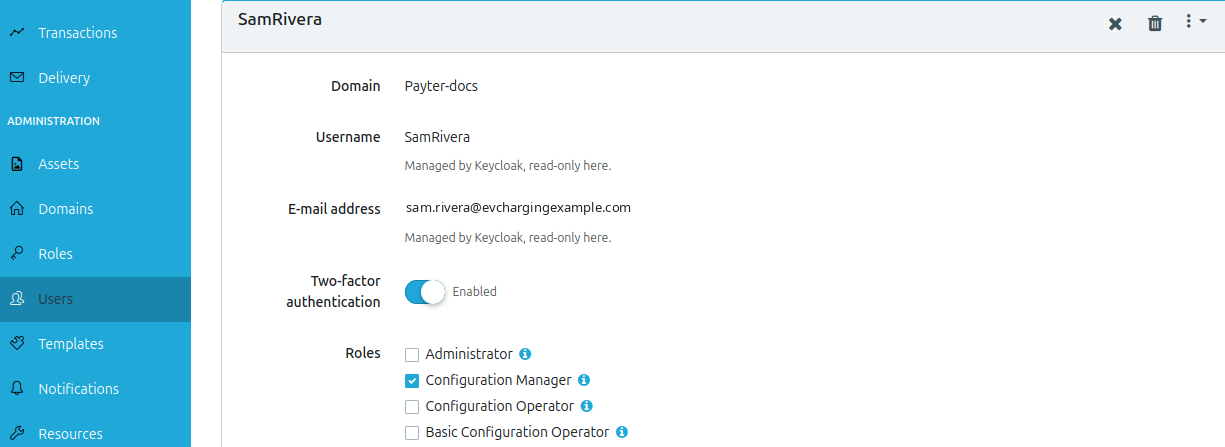
Task: Check the Basic Configuration Operator checkbox
Action: [x=412, y=432]
